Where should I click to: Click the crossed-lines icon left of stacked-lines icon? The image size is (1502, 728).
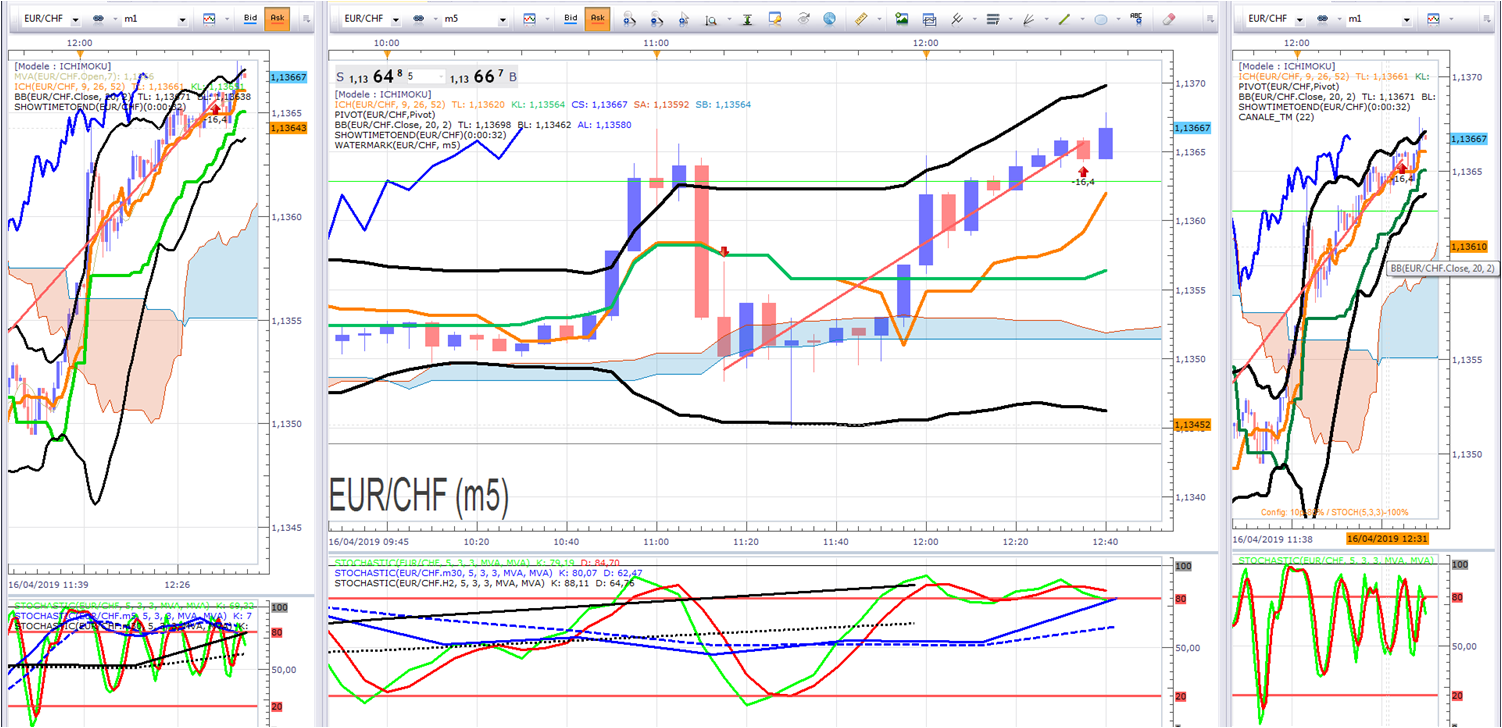click(x=956, y=19)
